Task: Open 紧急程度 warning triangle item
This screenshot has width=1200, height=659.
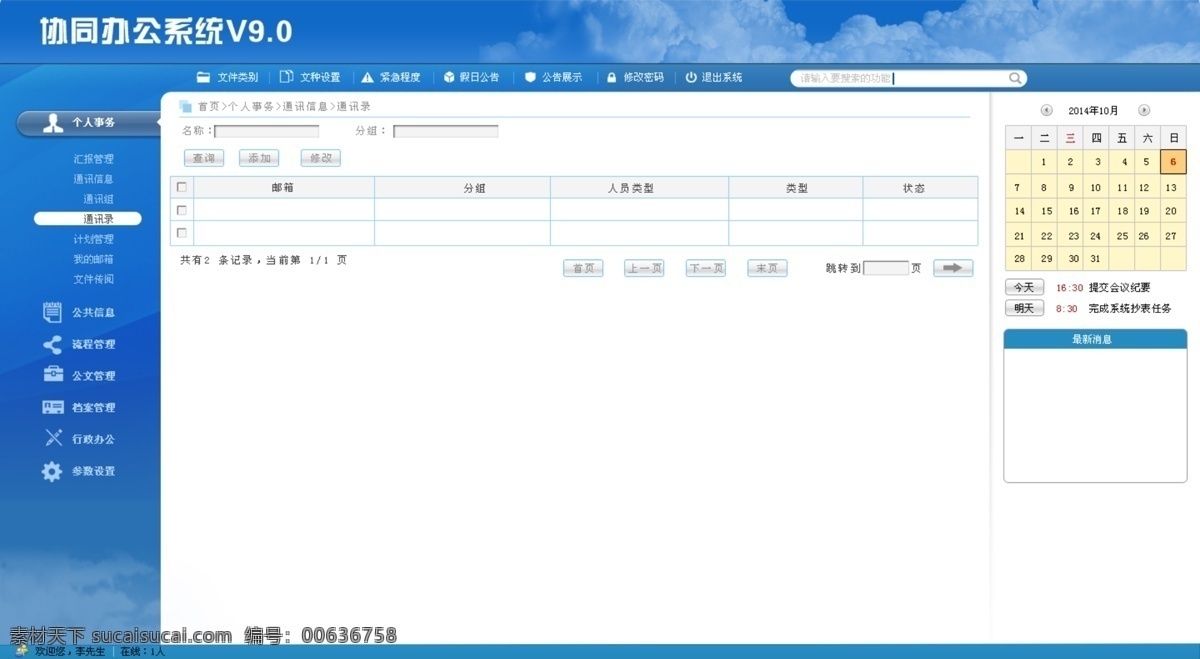Action: coord(391,78)
